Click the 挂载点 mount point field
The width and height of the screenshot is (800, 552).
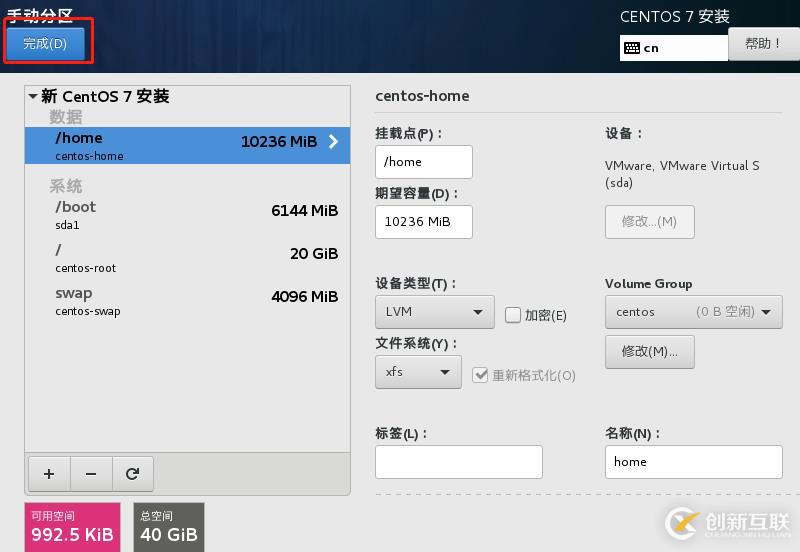(423, 162)
